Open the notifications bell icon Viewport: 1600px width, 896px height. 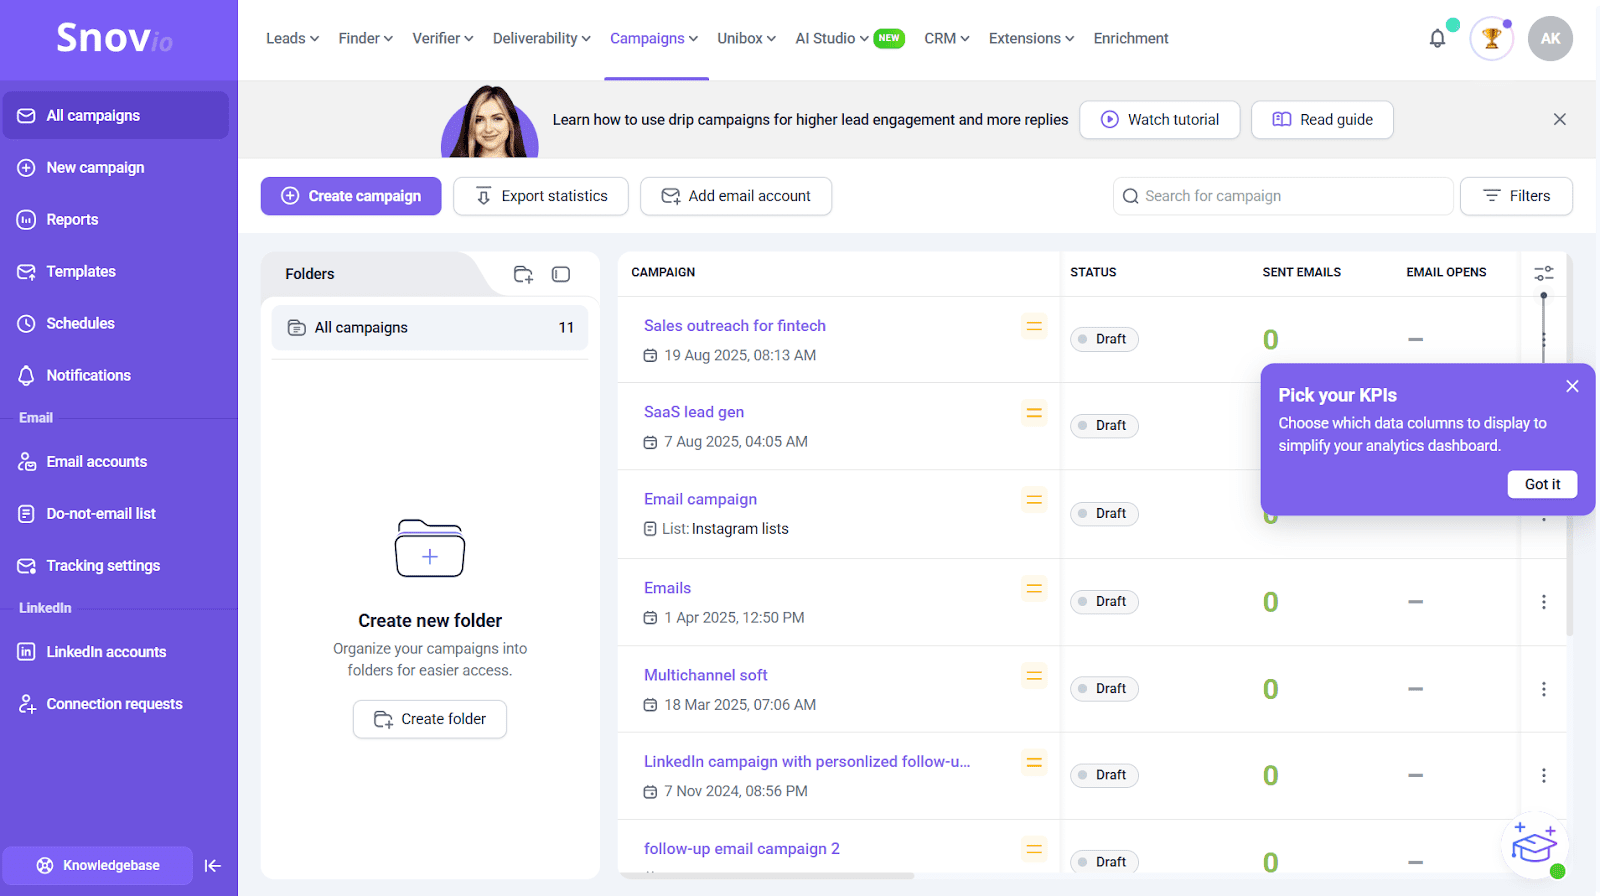pos(1437,39)
